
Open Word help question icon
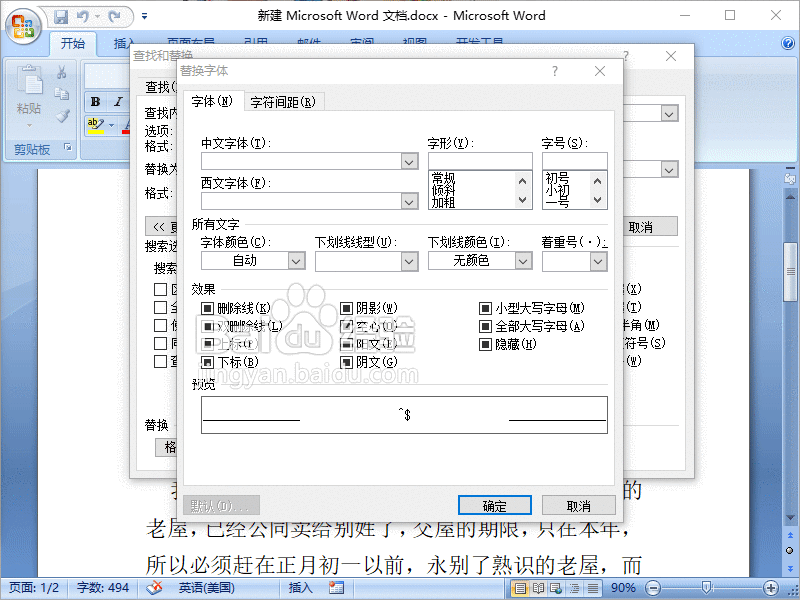(788, 43)
